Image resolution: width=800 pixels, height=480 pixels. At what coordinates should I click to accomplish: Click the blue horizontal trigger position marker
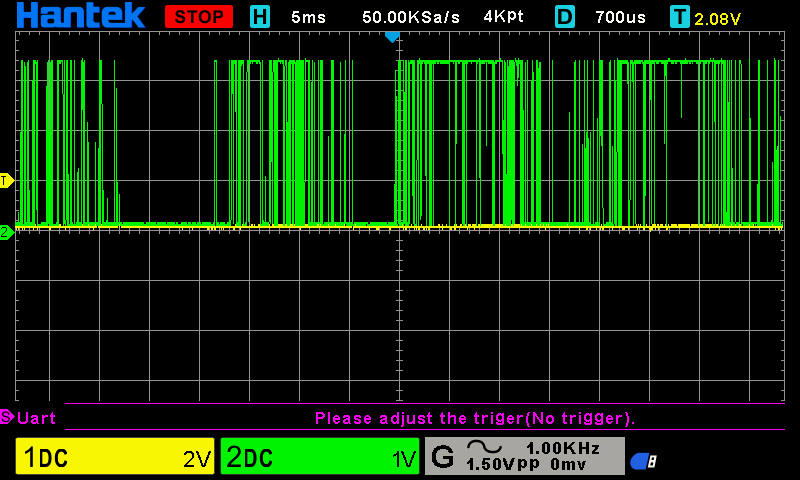[x=392, y=37]
